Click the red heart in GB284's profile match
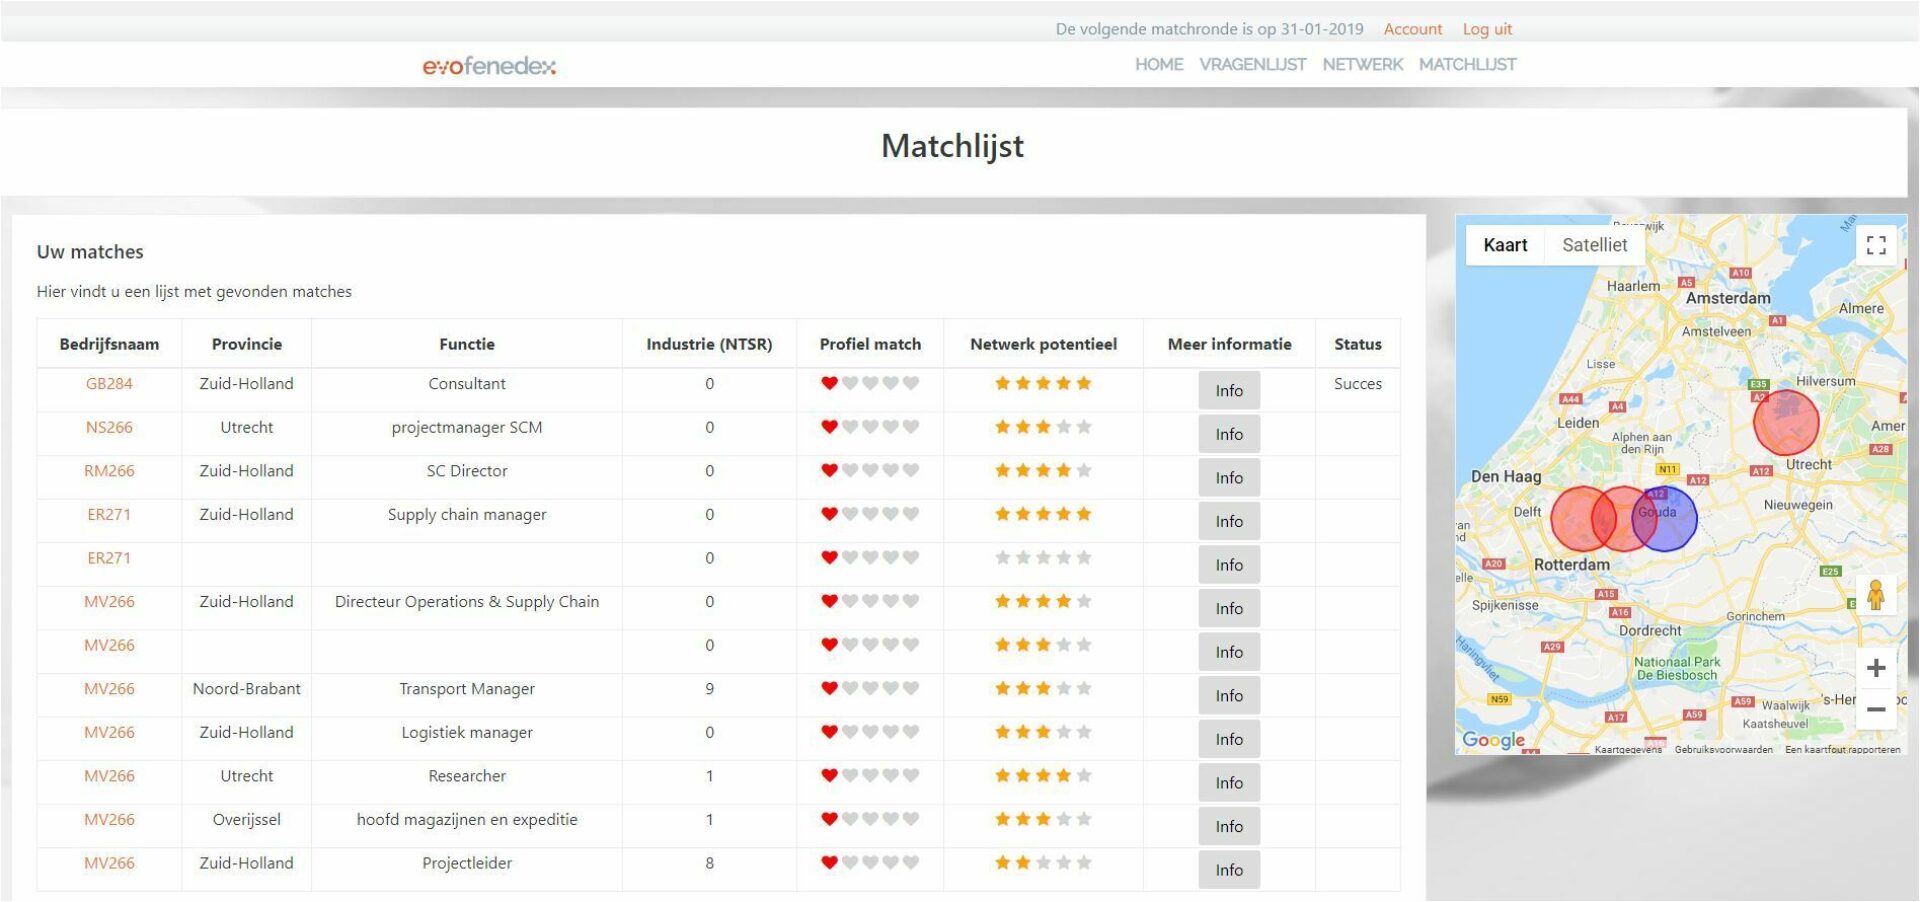 (827, 382)
